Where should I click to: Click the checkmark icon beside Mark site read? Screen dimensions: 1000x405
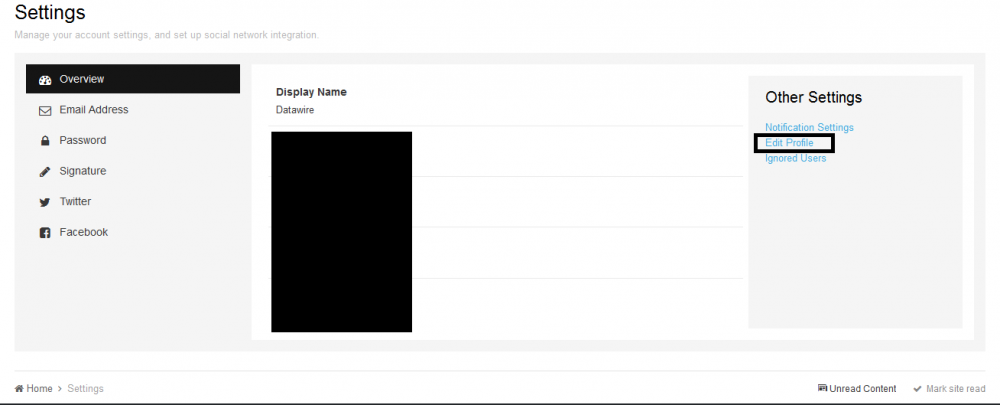coord(917,388)
